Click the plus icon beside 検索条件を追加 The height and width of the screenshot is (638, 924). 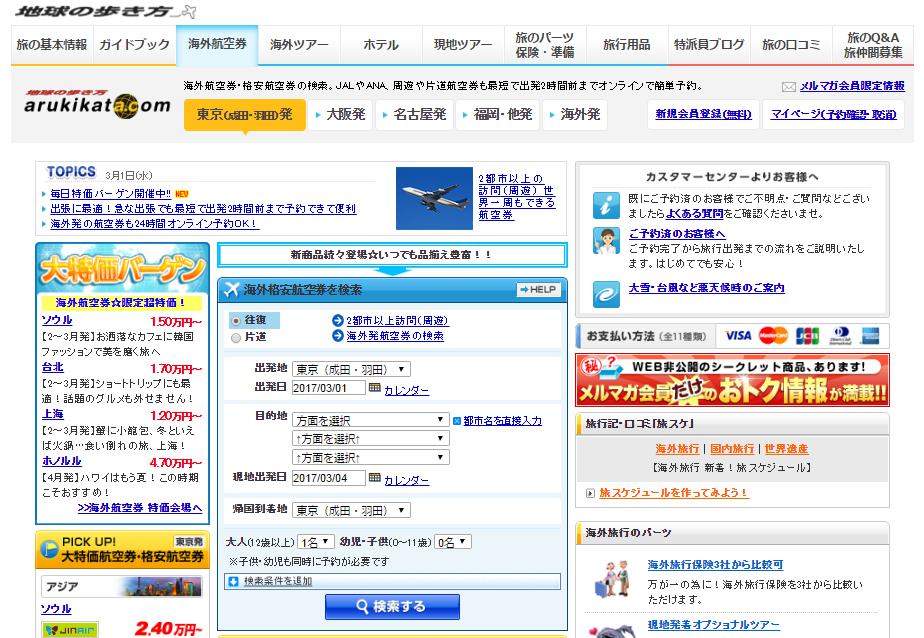point(233,581)
